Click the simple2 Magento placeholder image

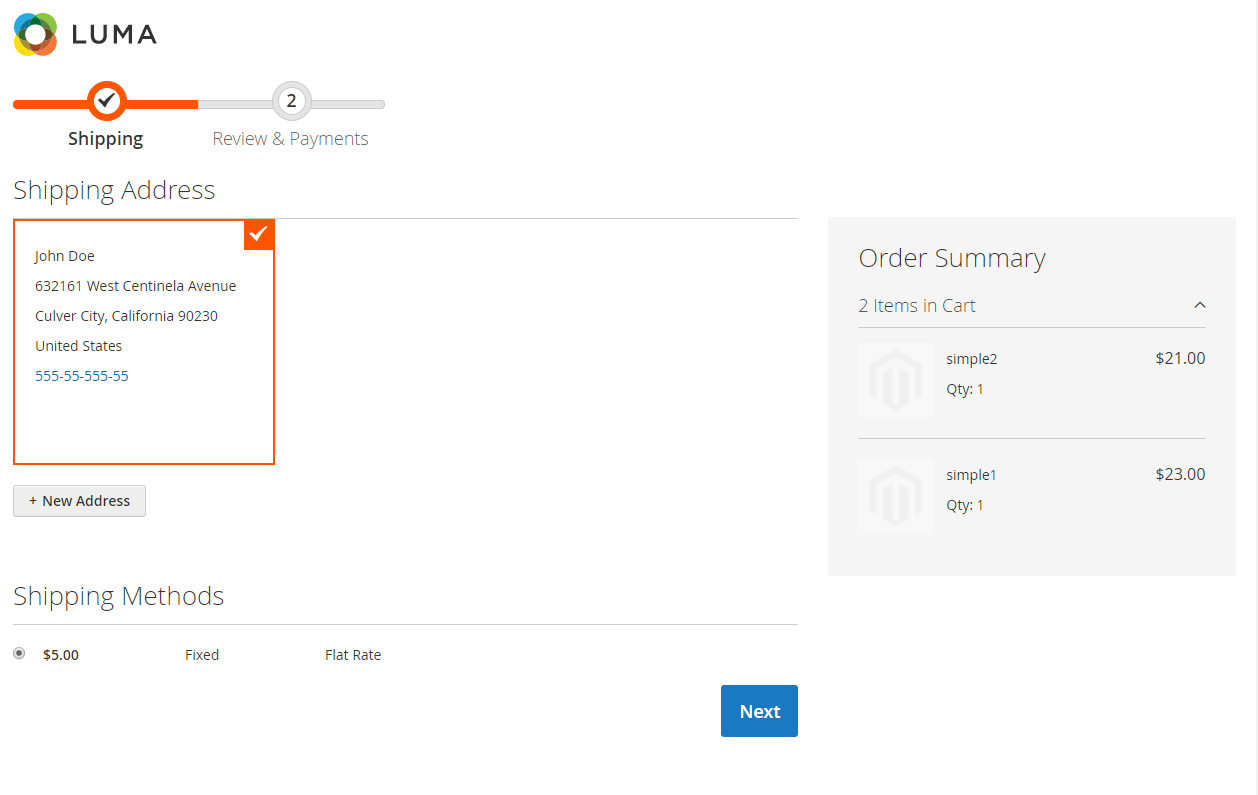(894, 380)
